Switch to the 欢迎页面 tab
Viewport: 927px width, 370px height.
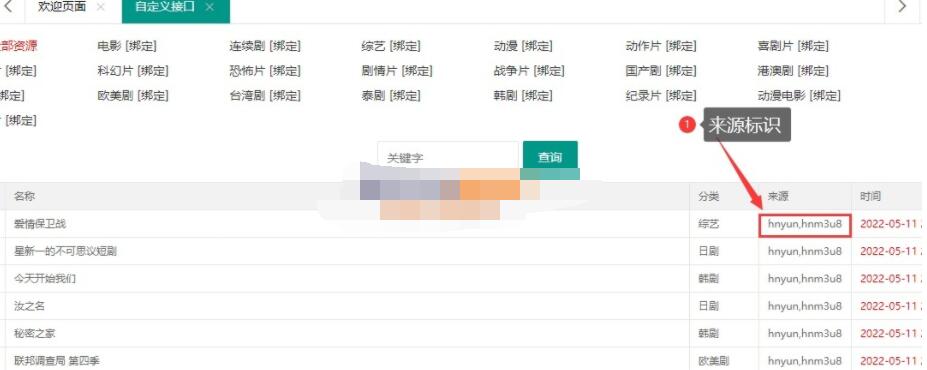coord(62,7)
